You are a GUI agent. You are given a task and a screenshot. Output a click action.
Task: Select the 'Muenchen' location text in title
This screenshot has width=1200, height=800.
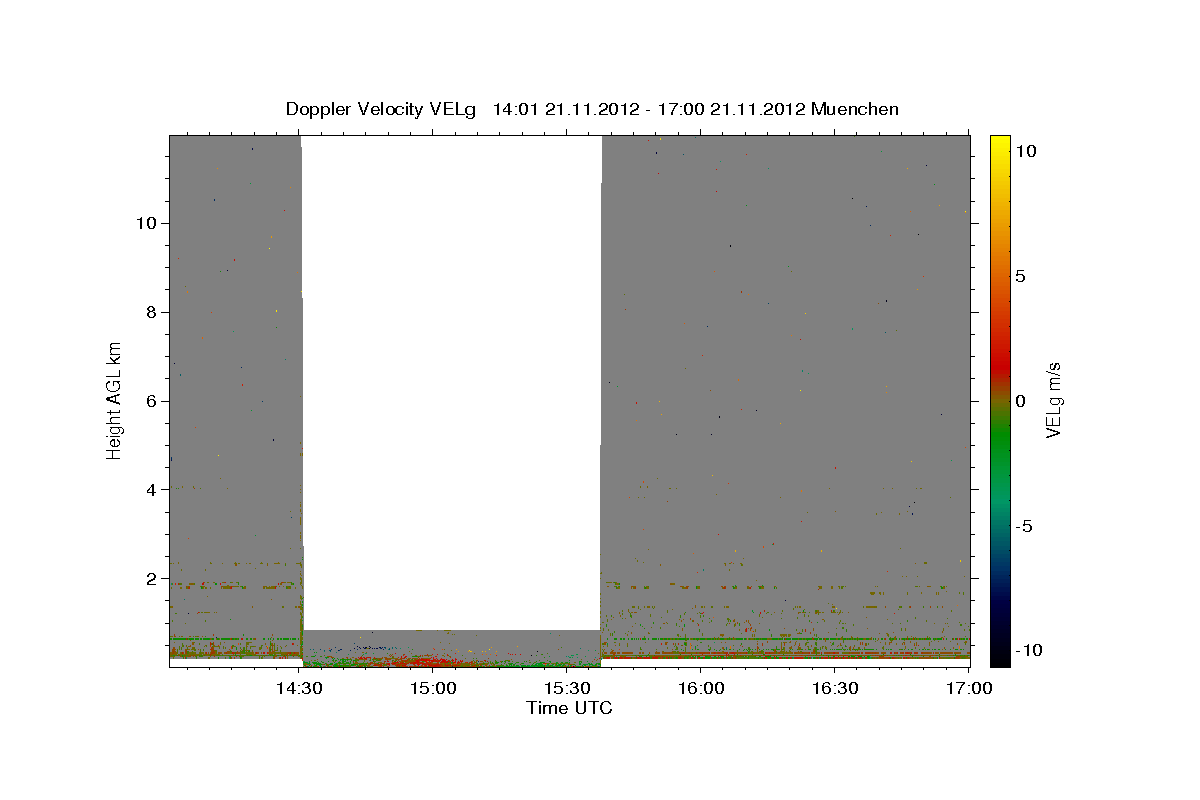[x=855, y=109]
